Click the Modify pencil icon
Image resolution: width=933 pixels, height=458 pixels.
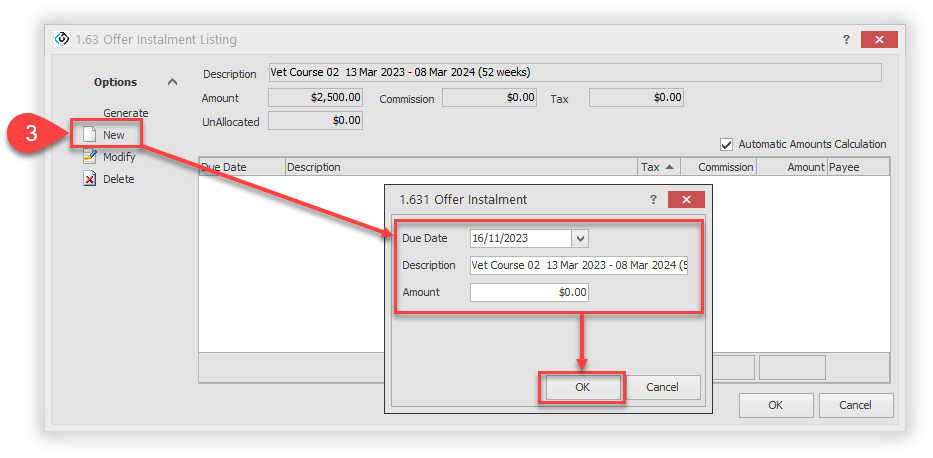coord(89,157)
